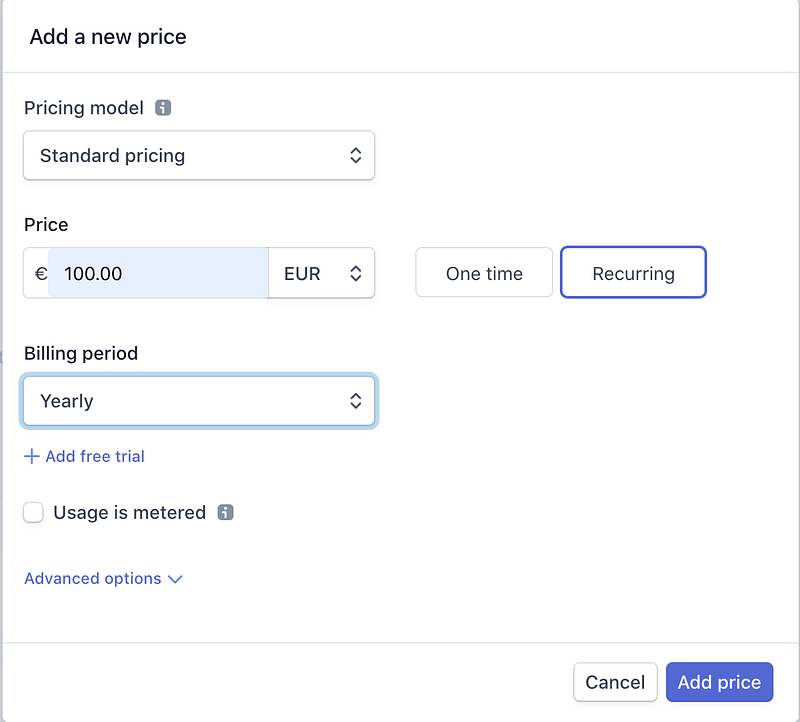Click the plus icon beside Add free trial
Viewport: 800px width, 722px height.
coord(32,456)
